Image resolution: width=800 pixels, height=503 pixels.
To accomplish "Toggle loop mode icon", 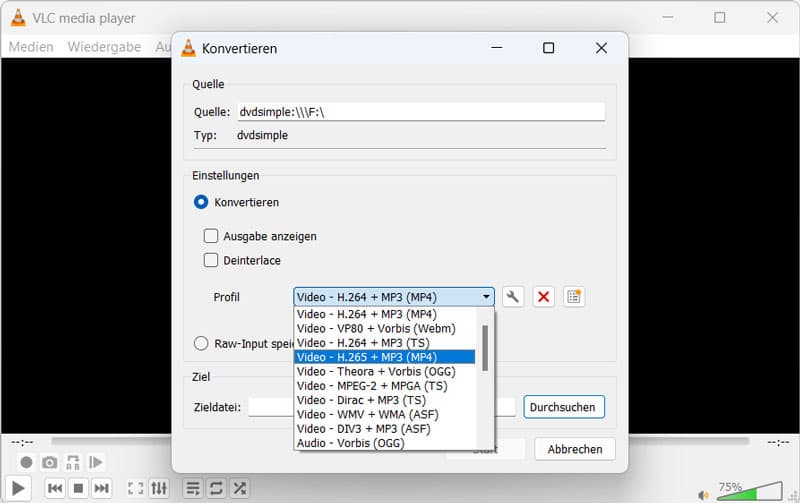I will 216,488.
